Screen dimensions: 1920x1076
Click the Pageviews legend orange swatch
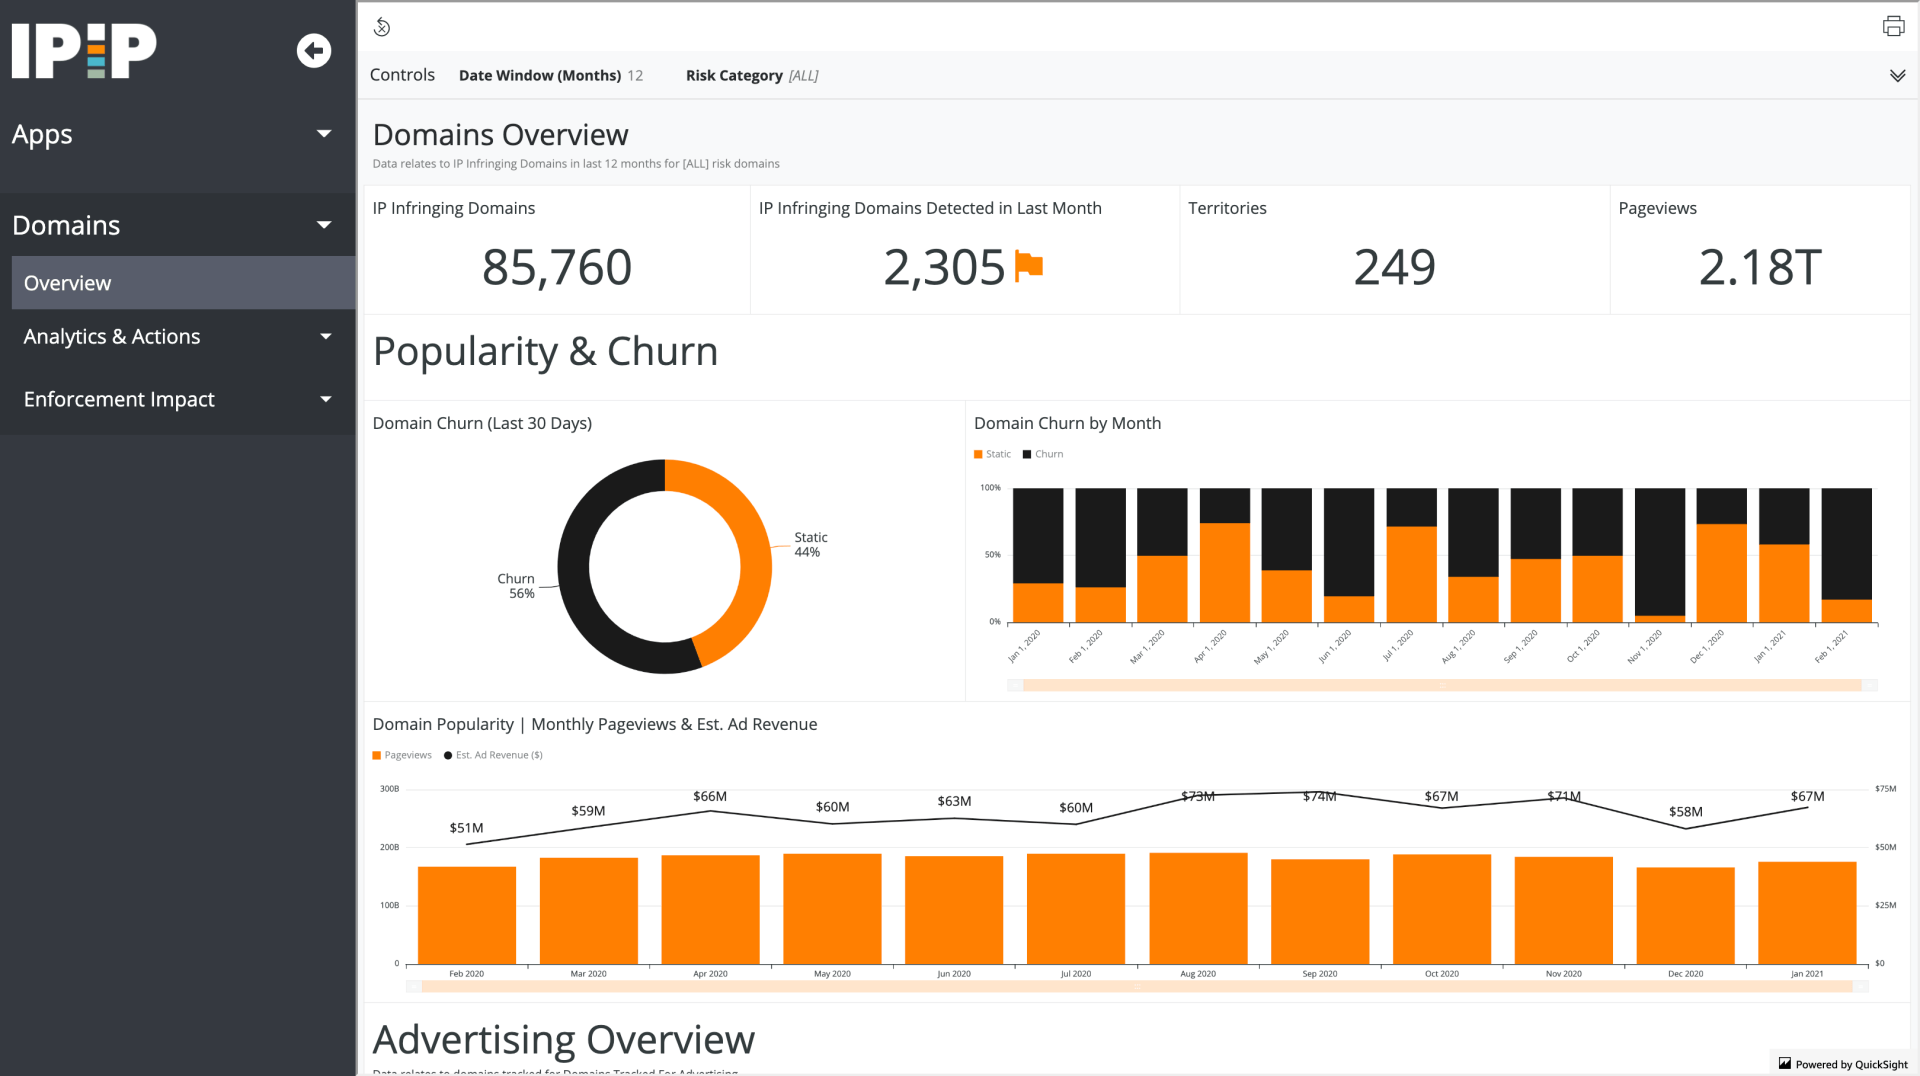coord(377,755)
